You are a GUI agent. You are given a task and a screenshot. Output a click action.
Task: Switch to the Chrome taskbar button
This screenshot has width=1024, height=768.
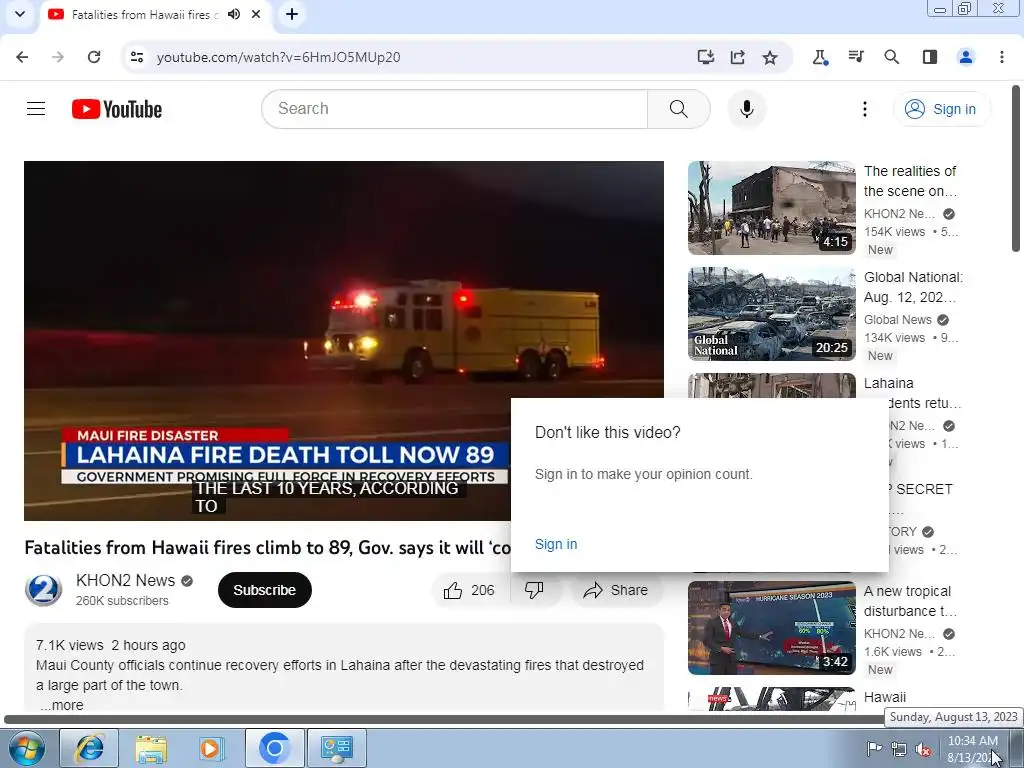[274, 748]
